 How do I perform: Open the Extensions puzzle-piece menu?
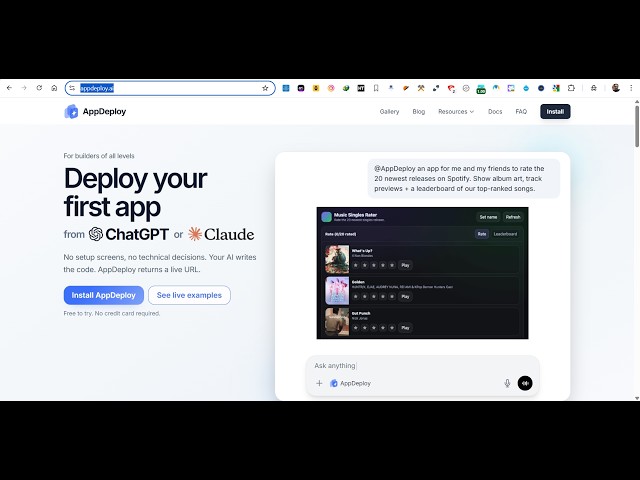click(x=571, y=88)
